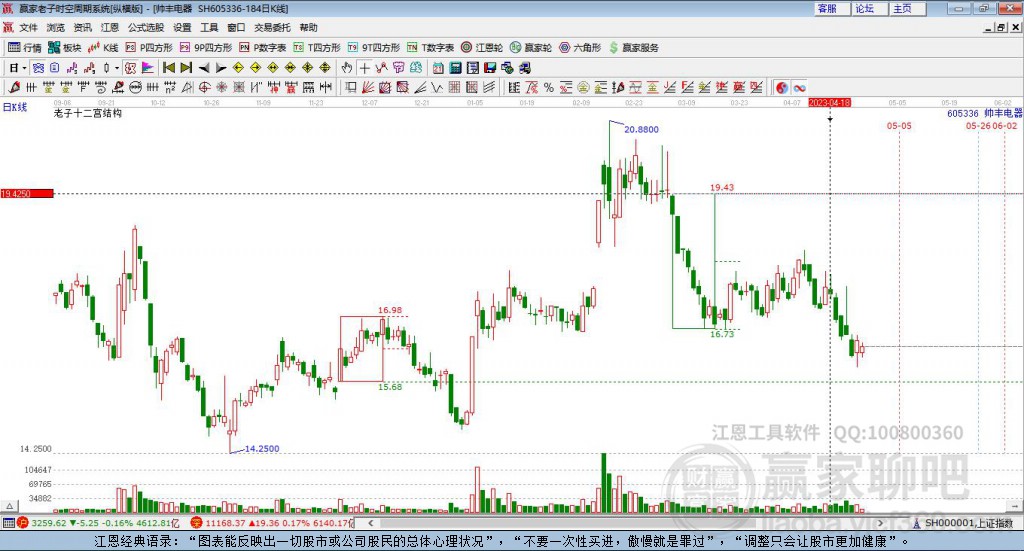Jump to last bar icon
Screen dimensions: 1024x551
click(186, 68)
